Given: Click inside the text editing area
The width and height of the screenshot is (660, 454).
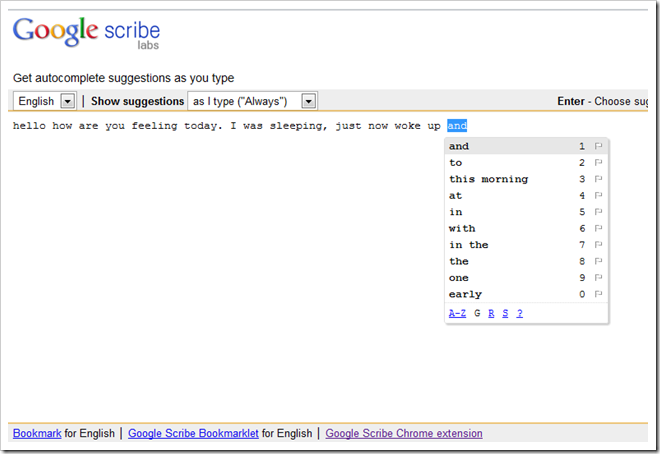Looking at the screenshot, I should [x=328, y=265].
